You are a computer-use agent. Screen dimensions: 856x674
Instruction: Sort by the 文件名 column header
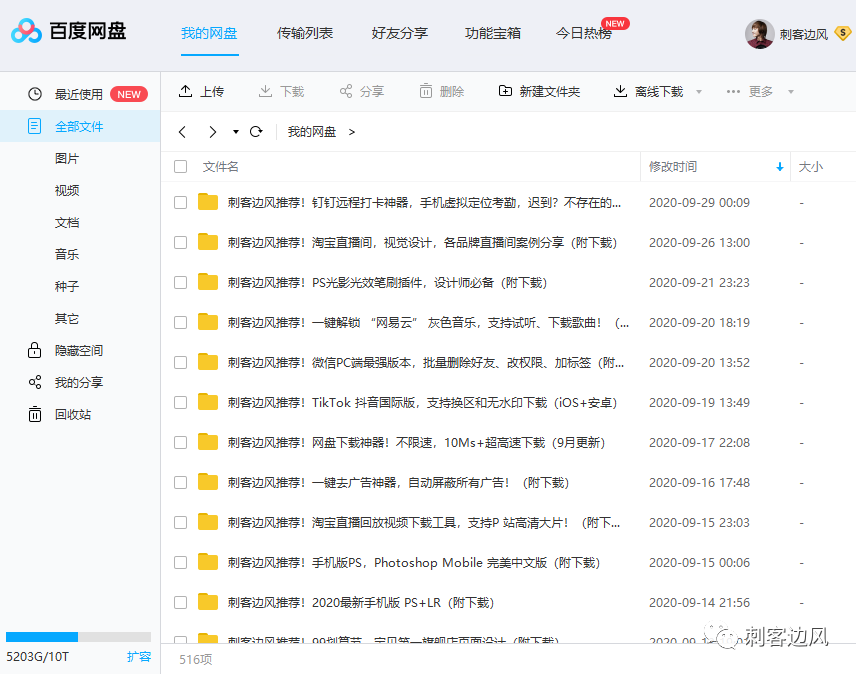221,167
